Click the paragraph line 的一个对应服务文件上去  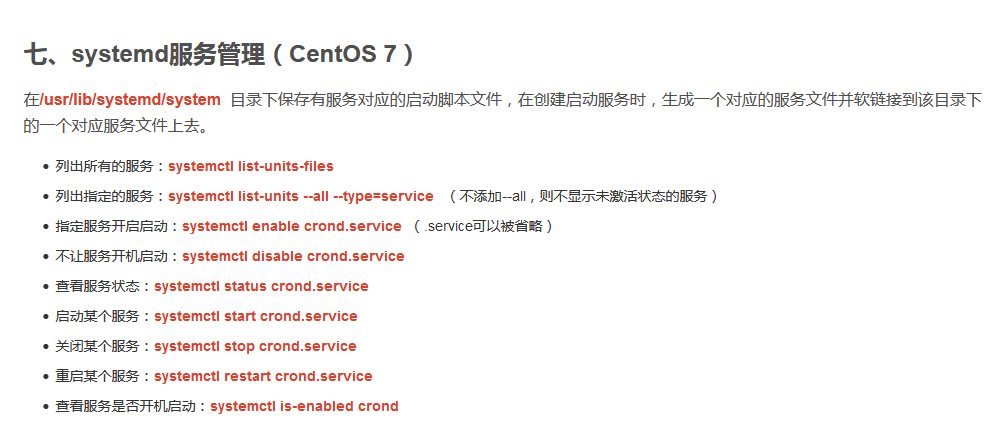pos(116,125)
